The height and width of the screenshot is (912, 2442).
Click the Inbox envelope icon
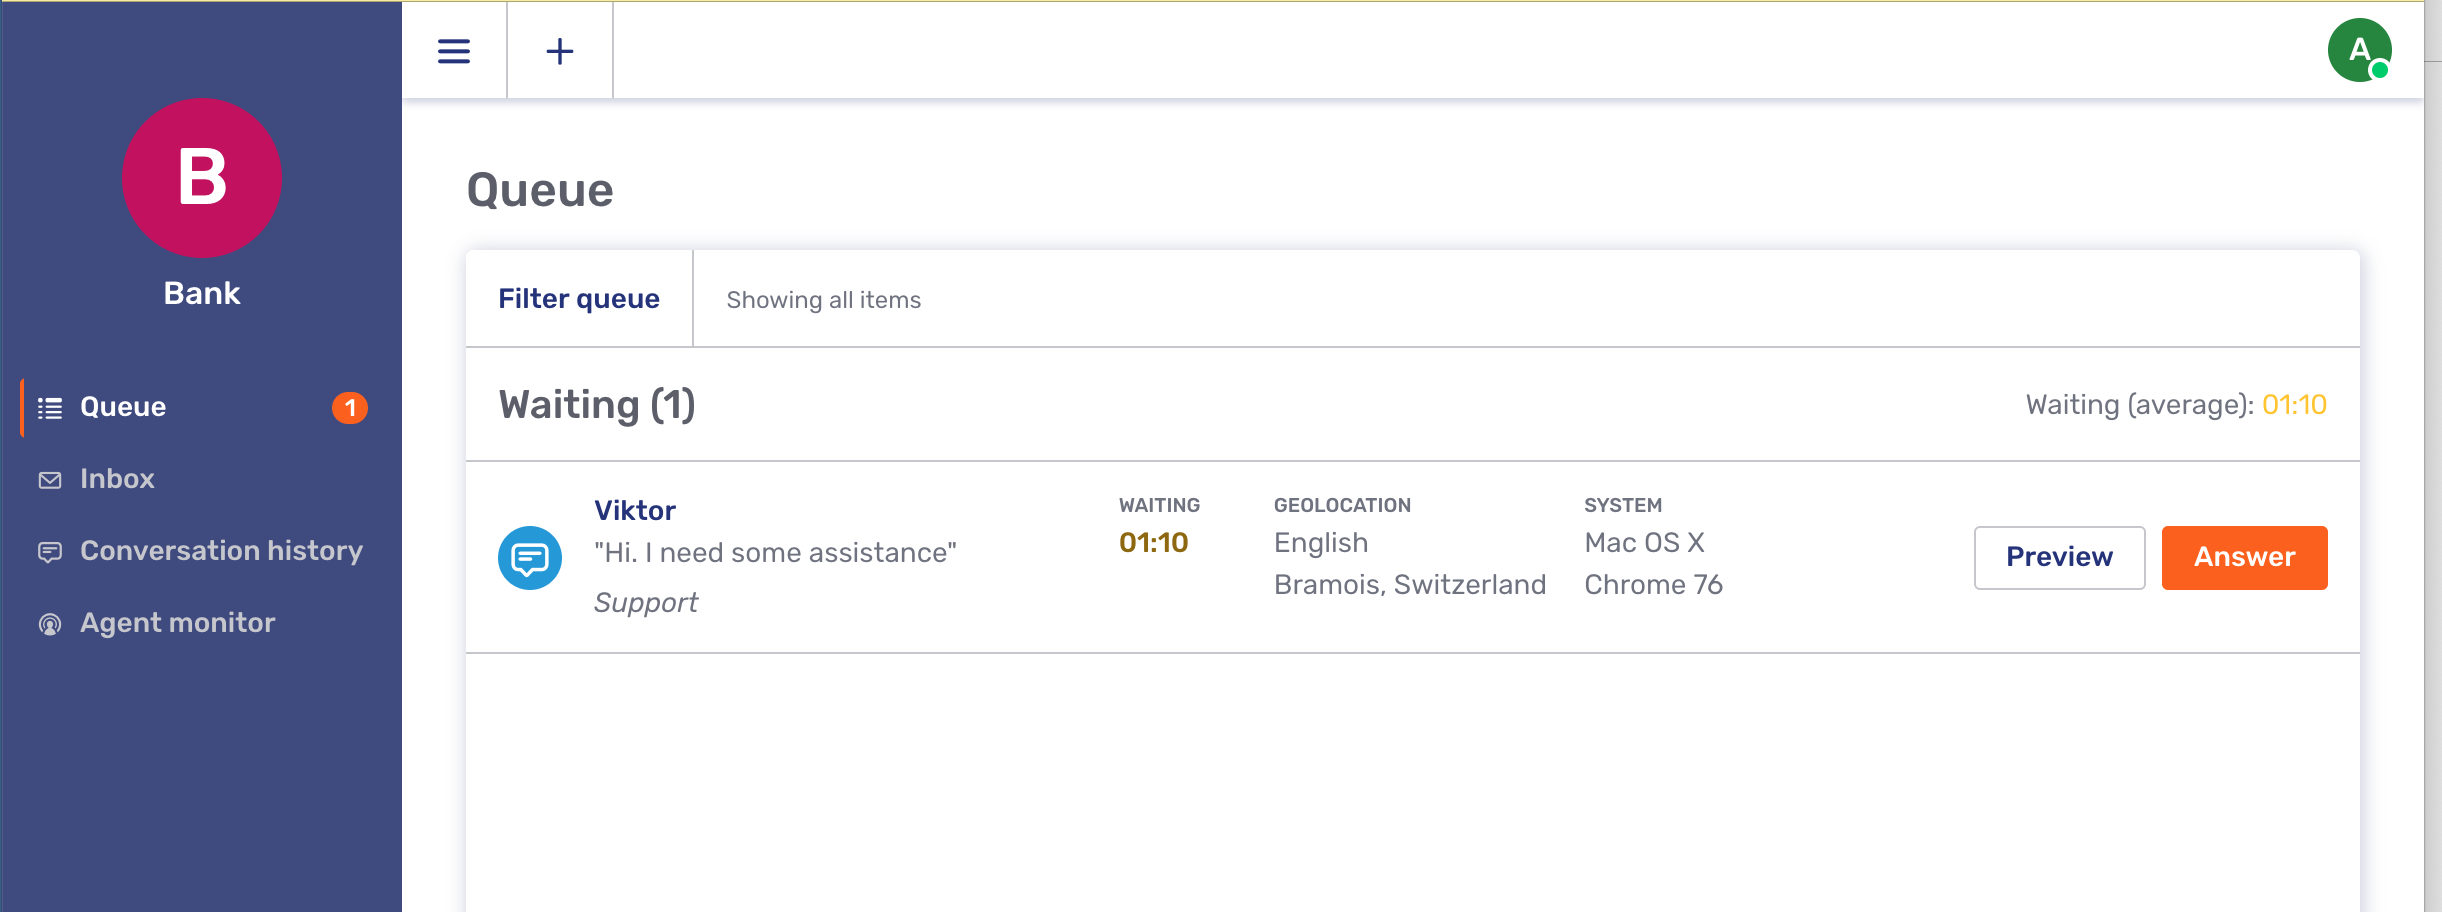(50, 480)
